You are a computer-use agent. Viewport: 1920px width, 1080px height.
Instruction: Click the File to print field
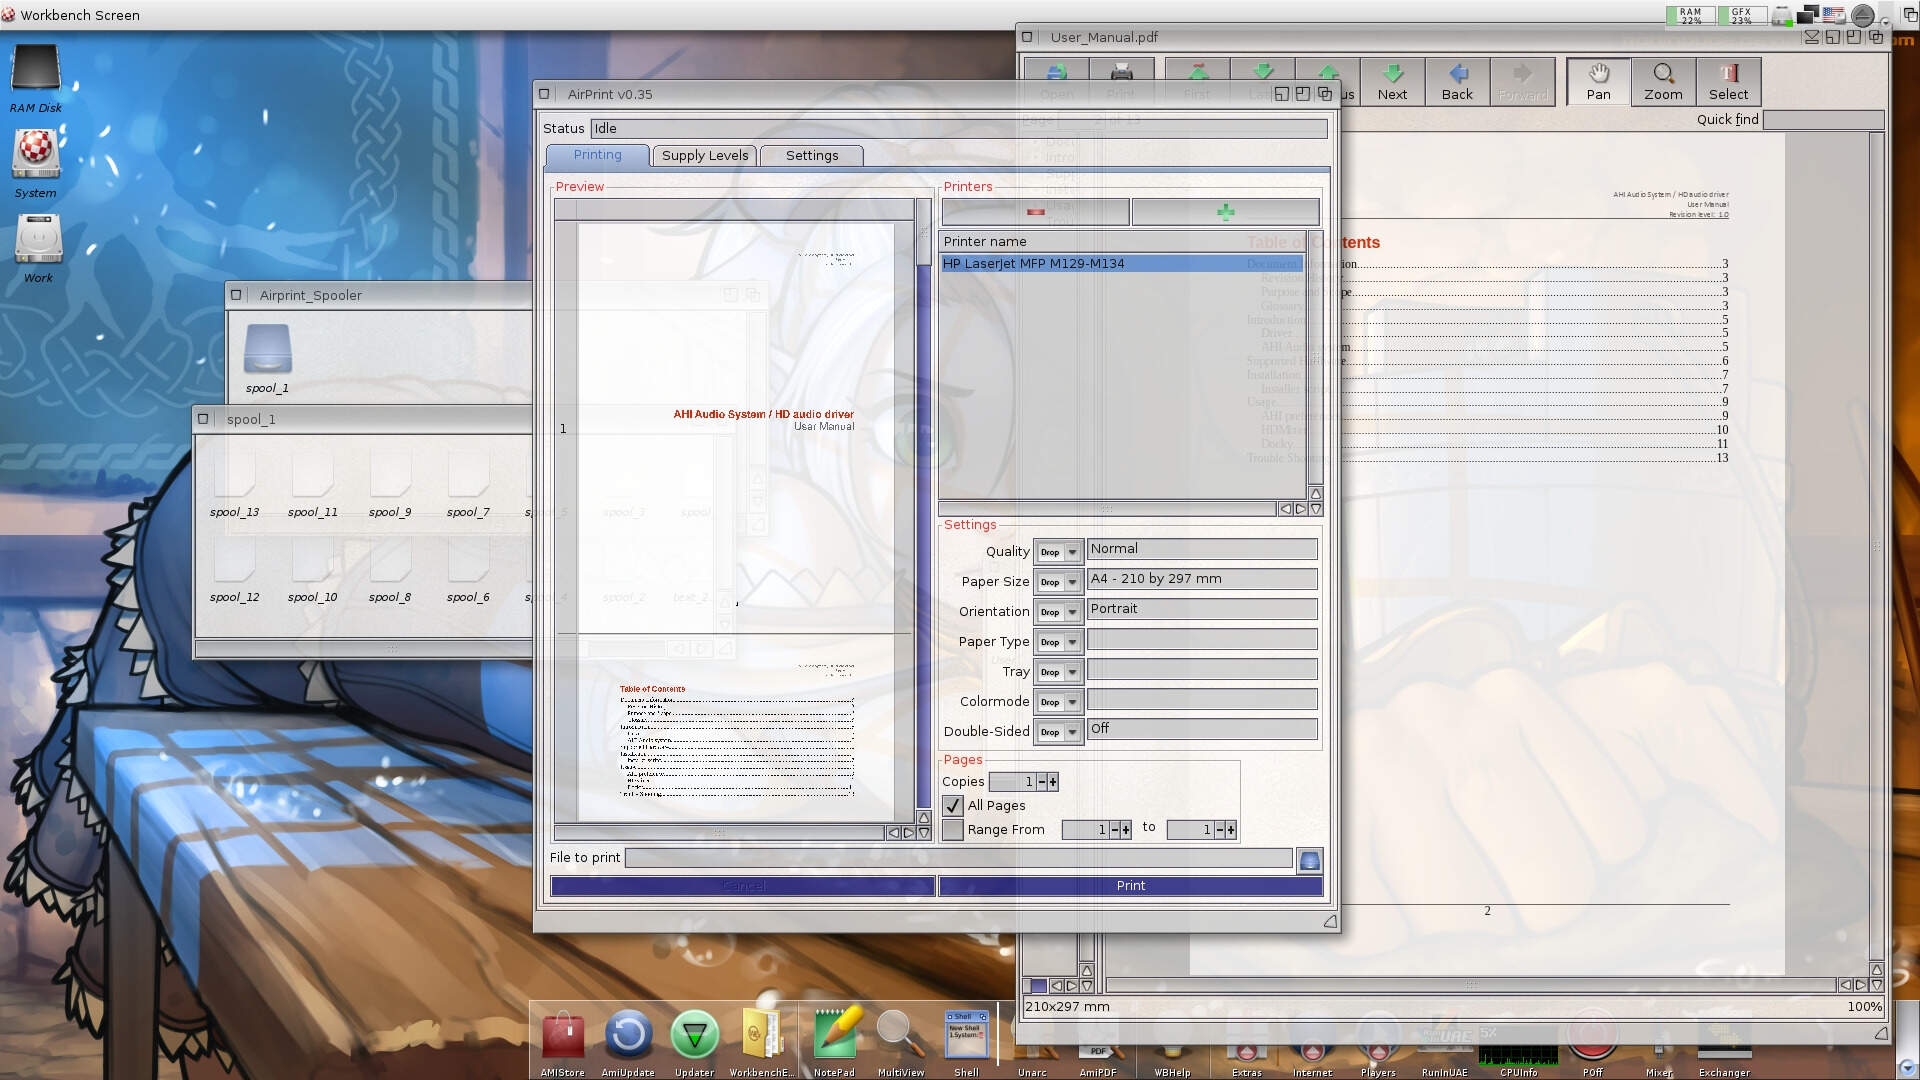pos(958,858)
